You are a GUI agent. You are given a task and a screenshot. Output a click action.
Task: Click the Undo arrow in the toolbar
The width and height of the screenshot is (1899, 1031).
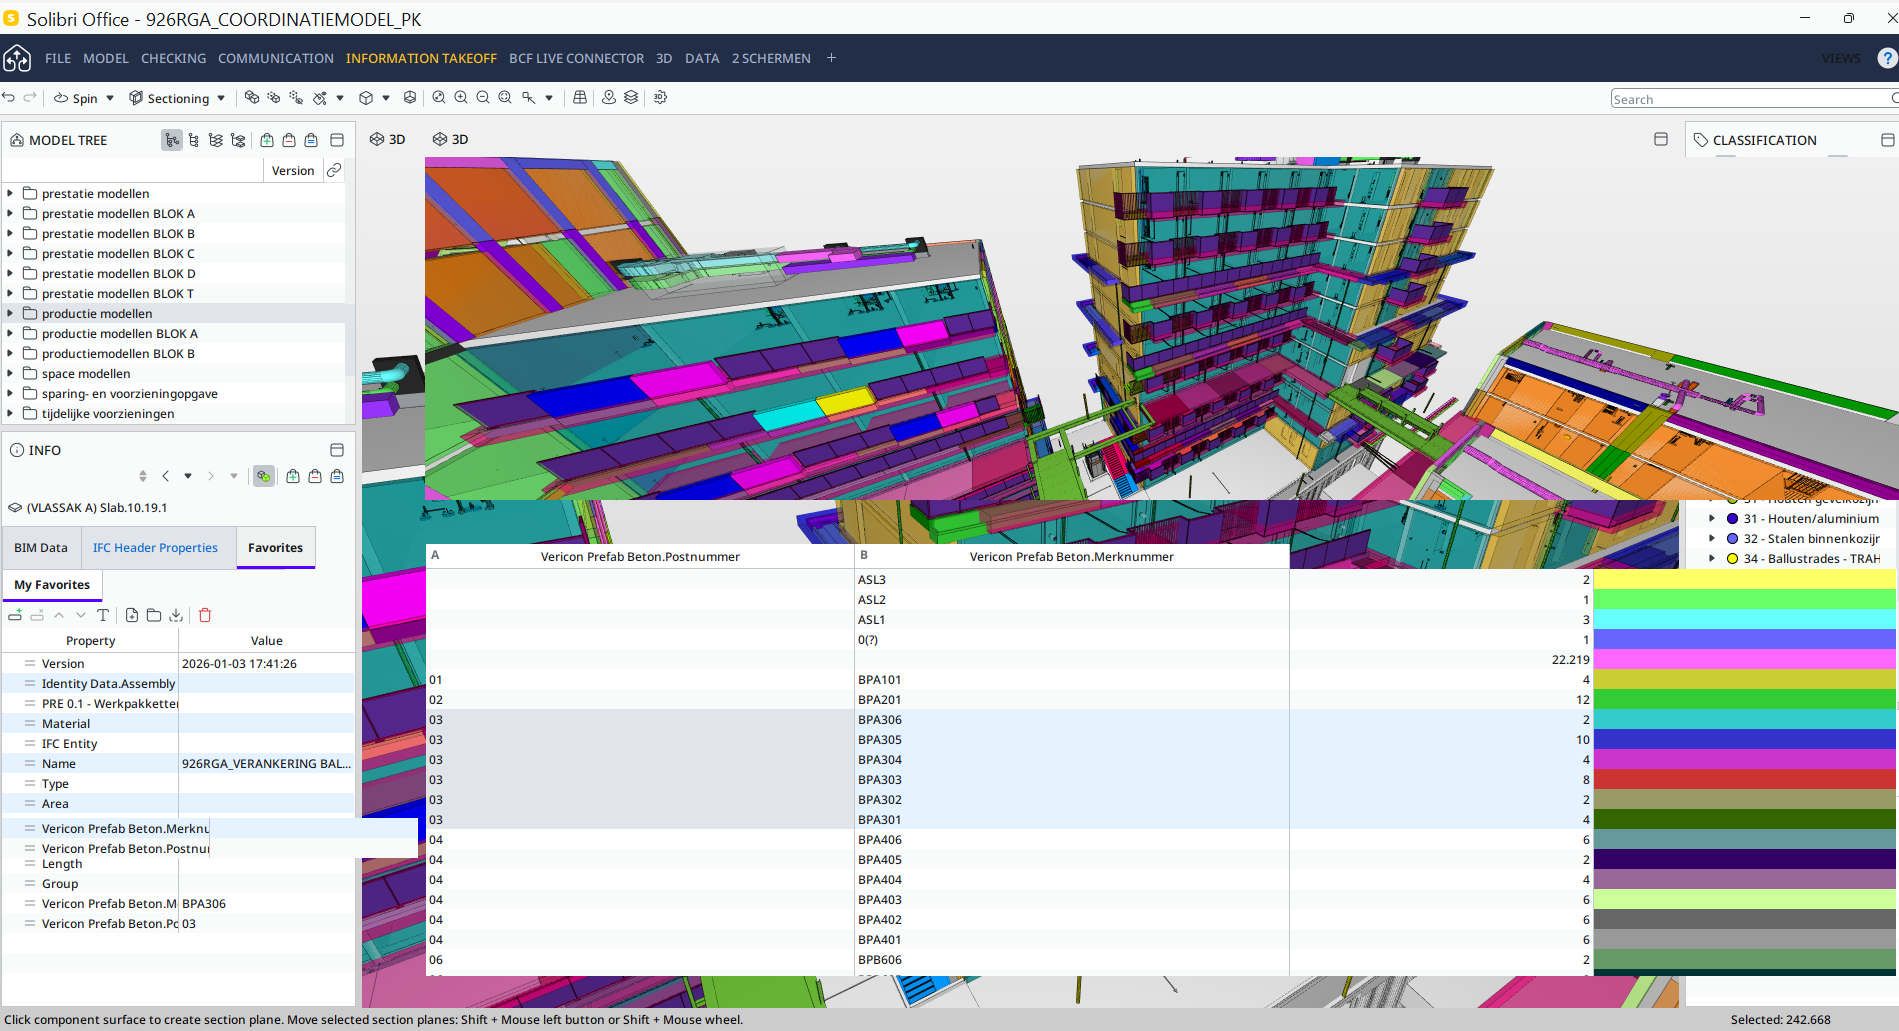pos(9,98)
